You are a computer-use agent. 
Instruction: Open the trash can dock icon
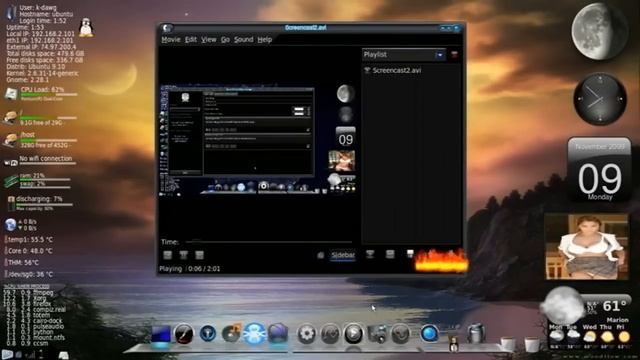[x=476, y=333]
